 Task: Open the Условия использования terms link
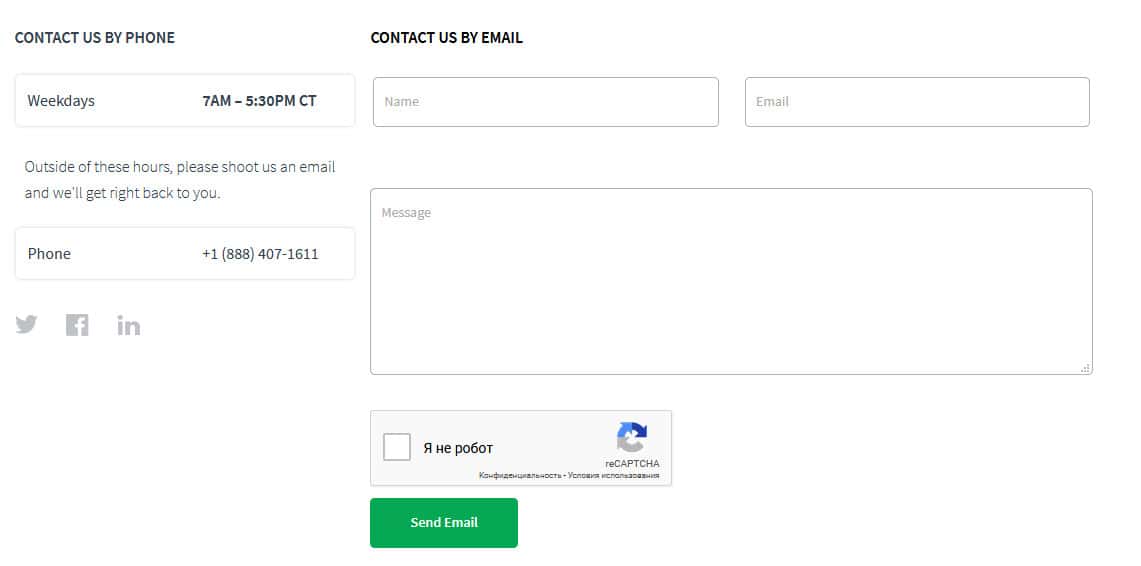pyautogui.click(x=613, y=476)
